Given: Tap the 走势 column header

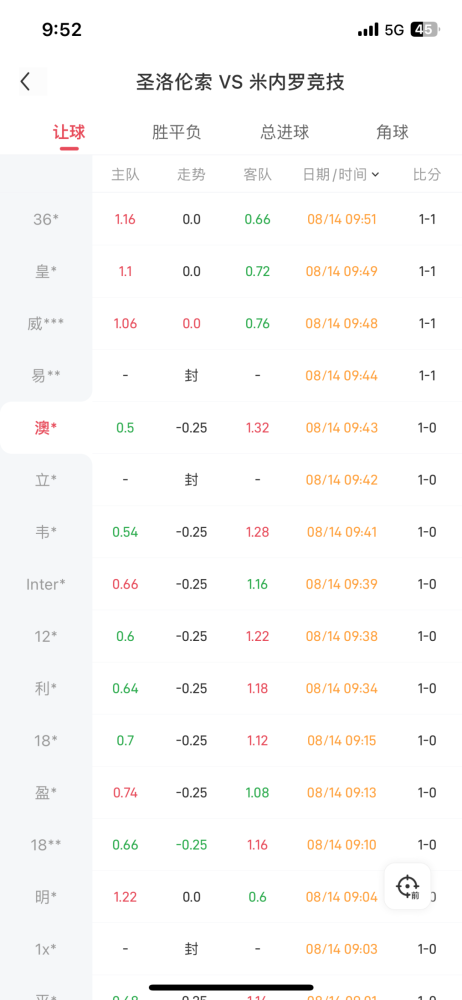Looking at the screenshot, I should pos(191,174).
